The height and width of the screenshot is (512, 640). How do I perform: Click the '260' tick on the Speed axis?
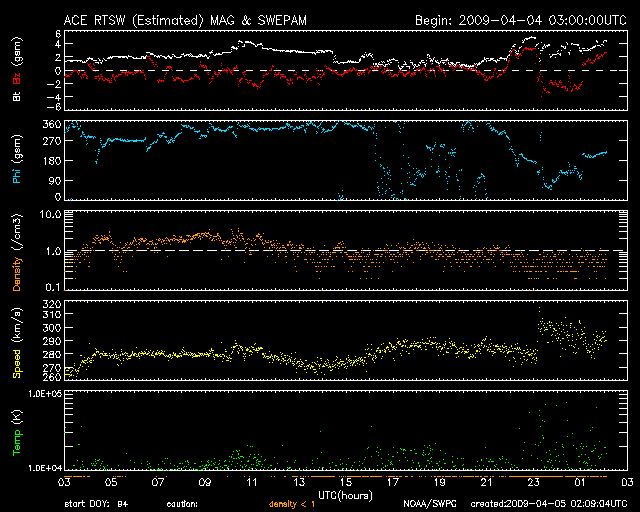[52, 376]
